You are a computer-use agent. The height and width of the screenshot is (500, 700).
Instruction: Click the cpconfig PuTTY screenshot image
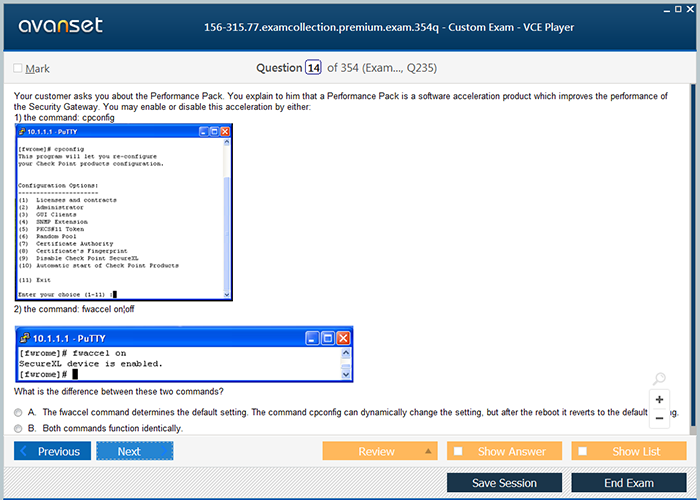(x=123, y=213)
